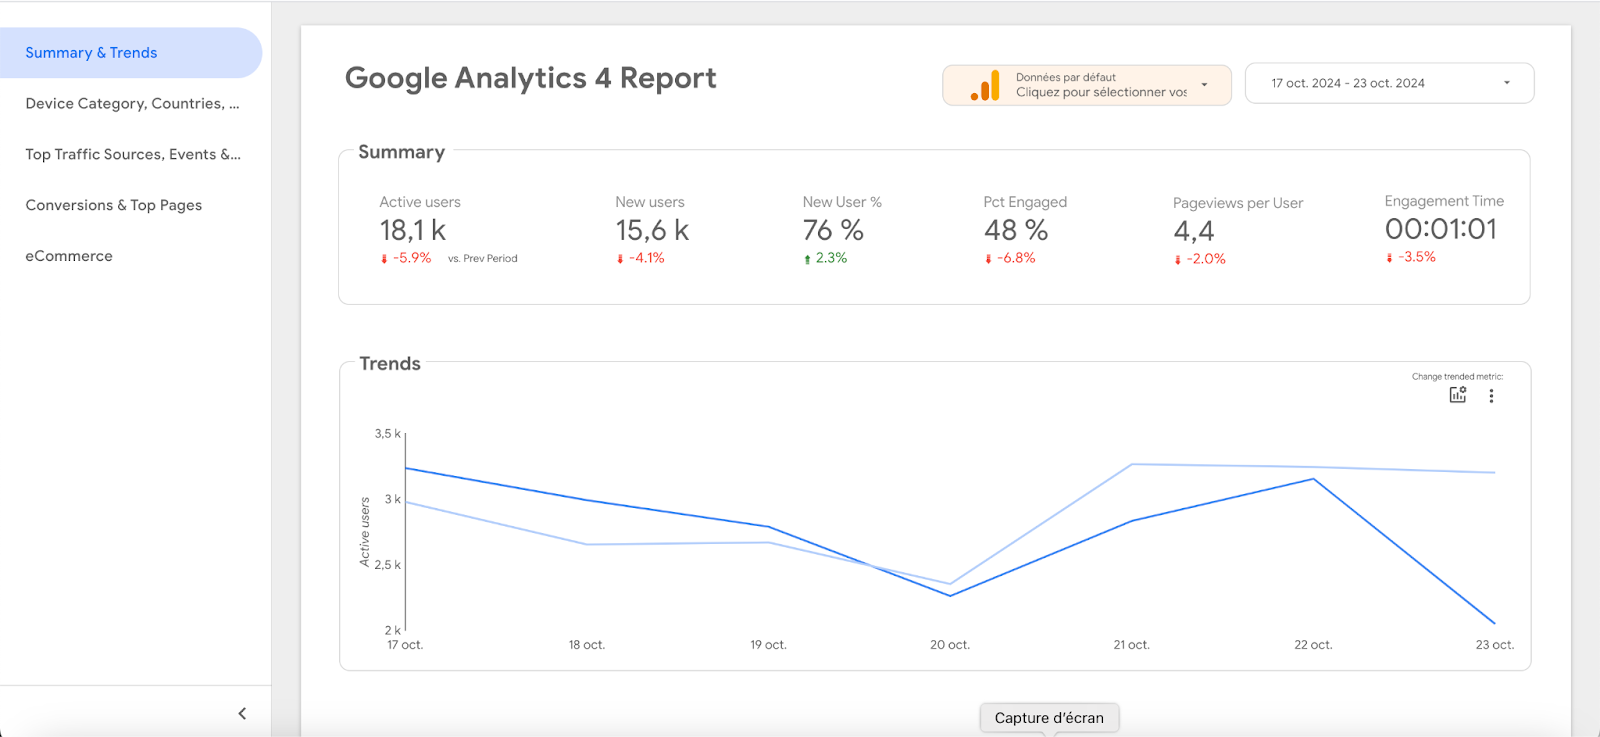Click the -3.5% engagement time change

click(1411, 257)
